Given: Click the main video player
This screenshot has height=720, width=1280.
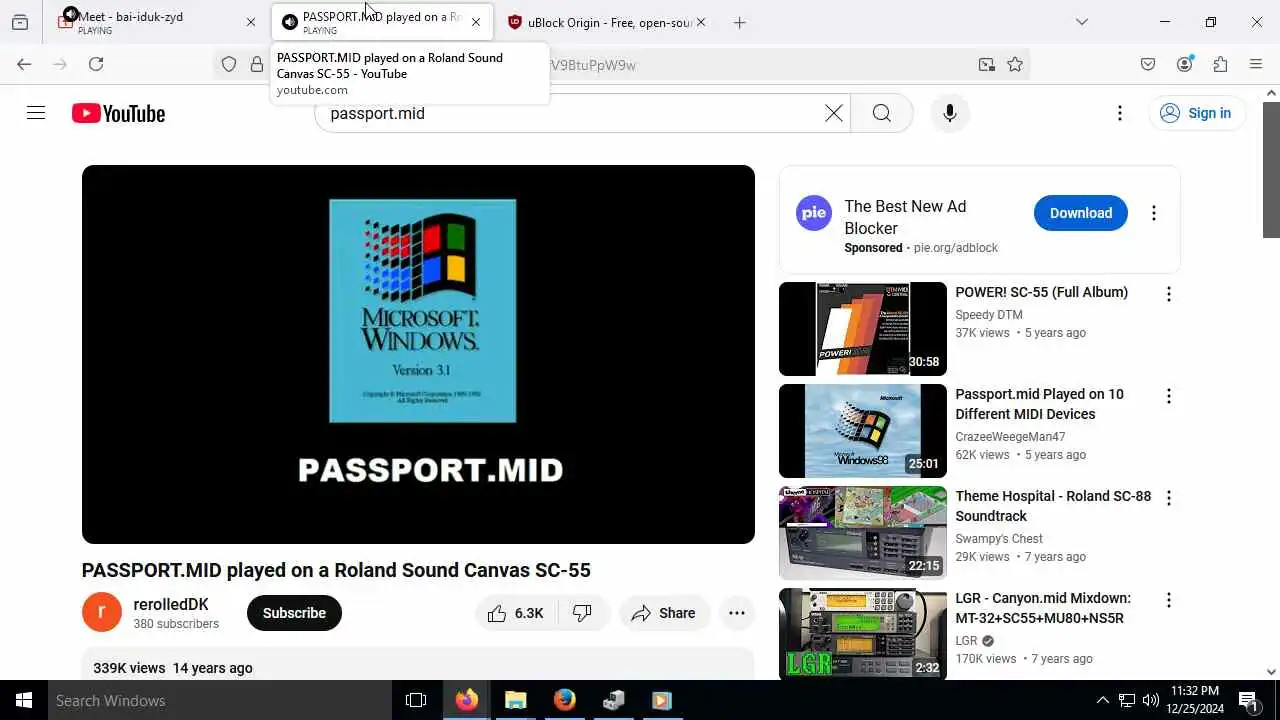Looking at the screenshot, I should [418, 354].
